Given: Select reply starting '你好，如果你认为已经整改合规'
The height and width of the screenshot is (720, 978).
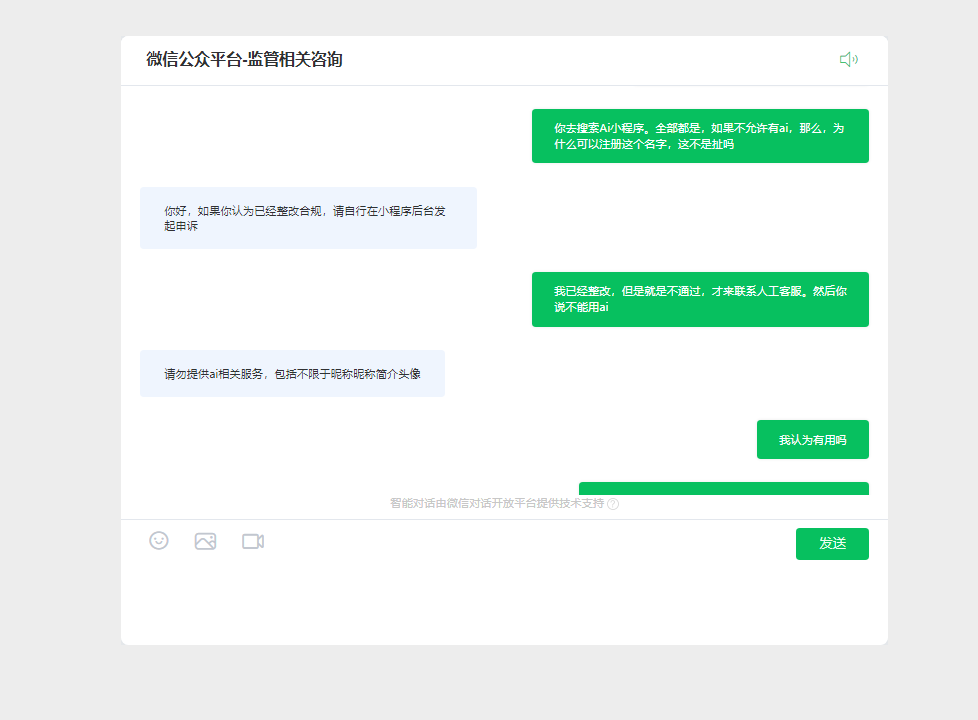Looking at the screenshot, I should point(308,218).
